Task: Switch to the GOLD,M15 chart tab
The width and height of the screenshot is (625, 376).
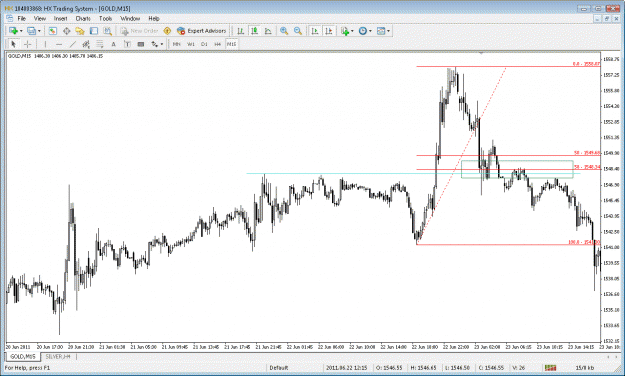Action: coord(23,356)
